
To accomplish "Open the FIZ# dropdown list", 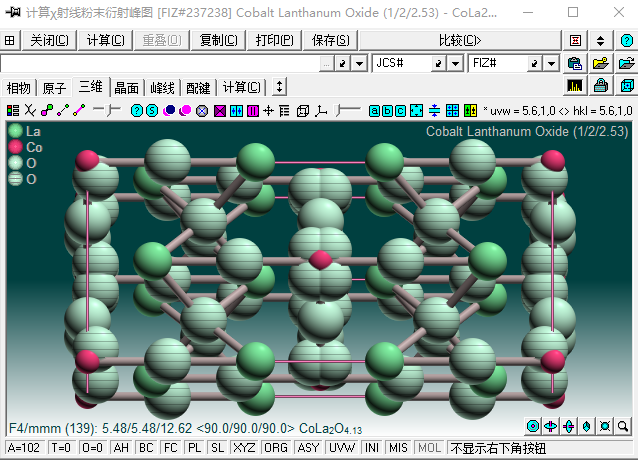I will (x=551, y=63).
